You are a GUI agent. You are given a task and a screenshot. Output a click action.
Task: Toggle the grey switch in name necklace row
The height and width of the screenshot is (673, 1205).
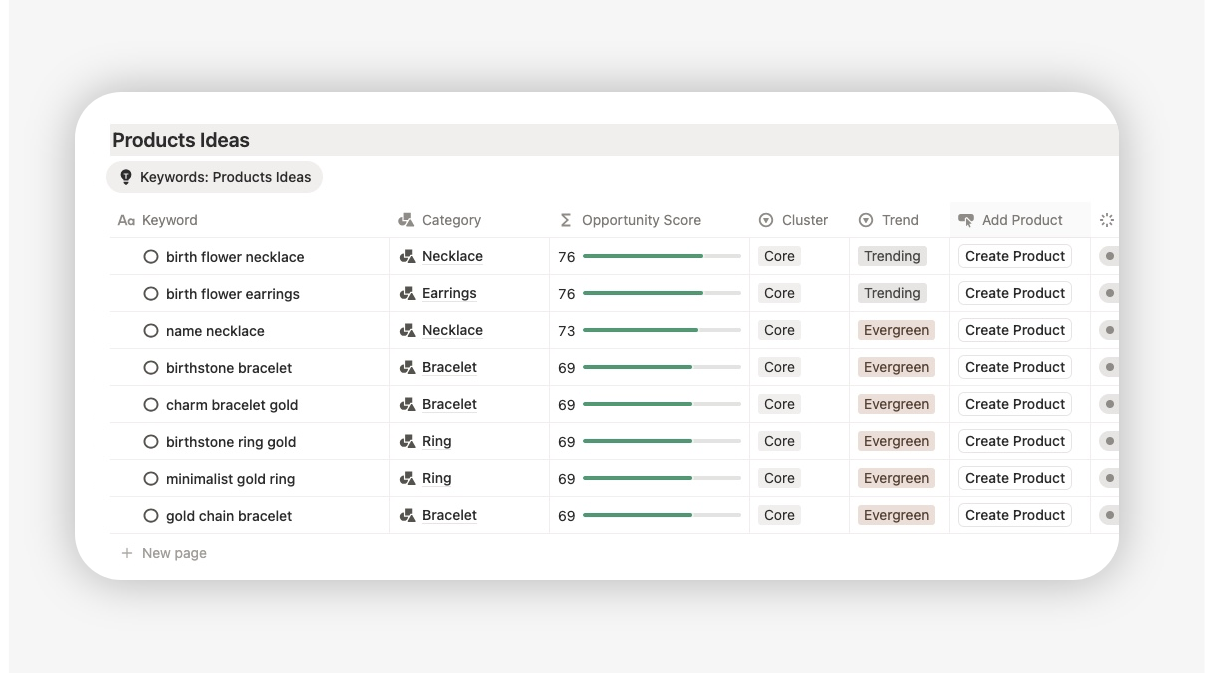click(1108, 331)
